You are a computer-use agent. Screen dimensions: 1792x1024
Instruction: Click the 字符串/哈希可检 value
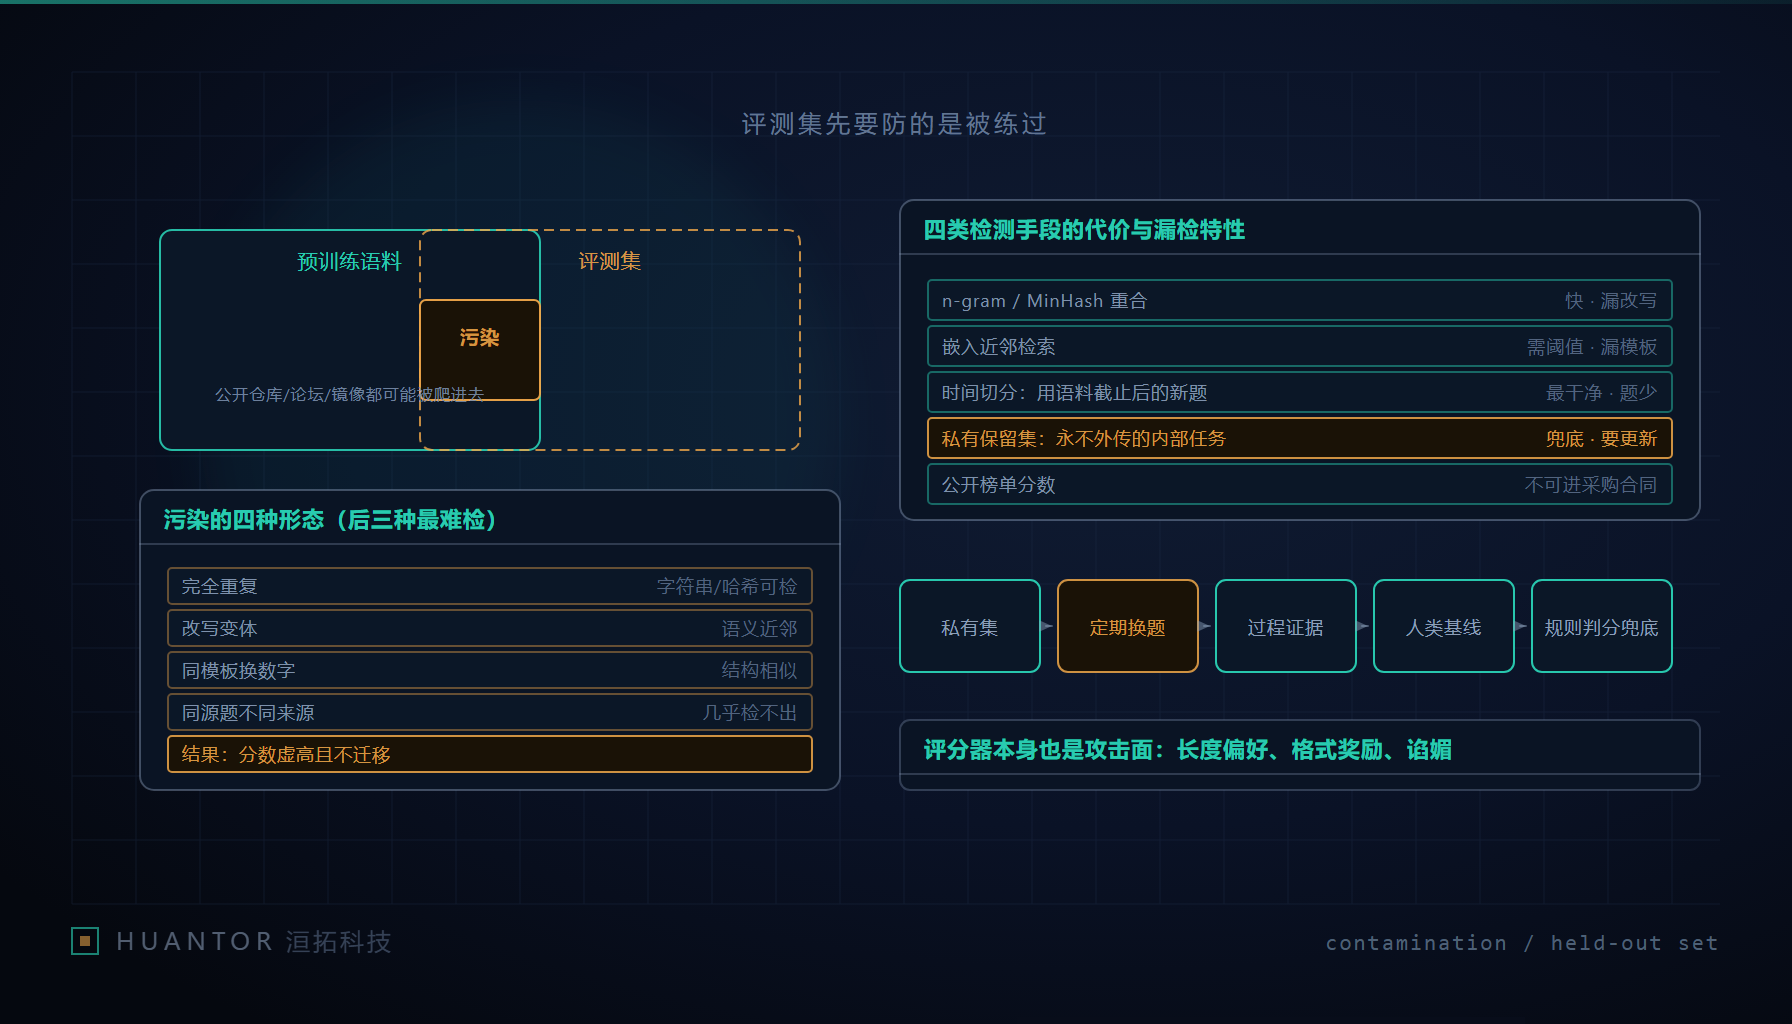727,586
